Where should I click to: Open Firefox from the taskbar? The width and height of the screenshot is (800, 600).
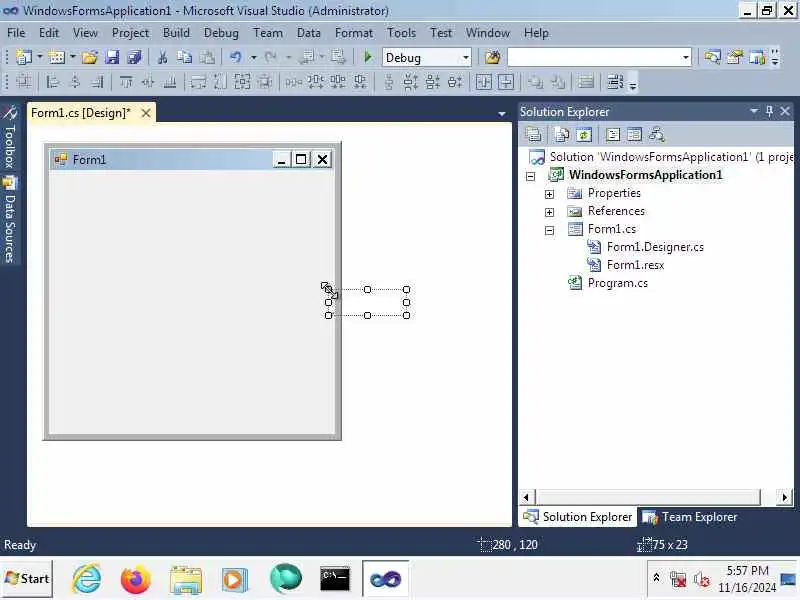point(135,579)
